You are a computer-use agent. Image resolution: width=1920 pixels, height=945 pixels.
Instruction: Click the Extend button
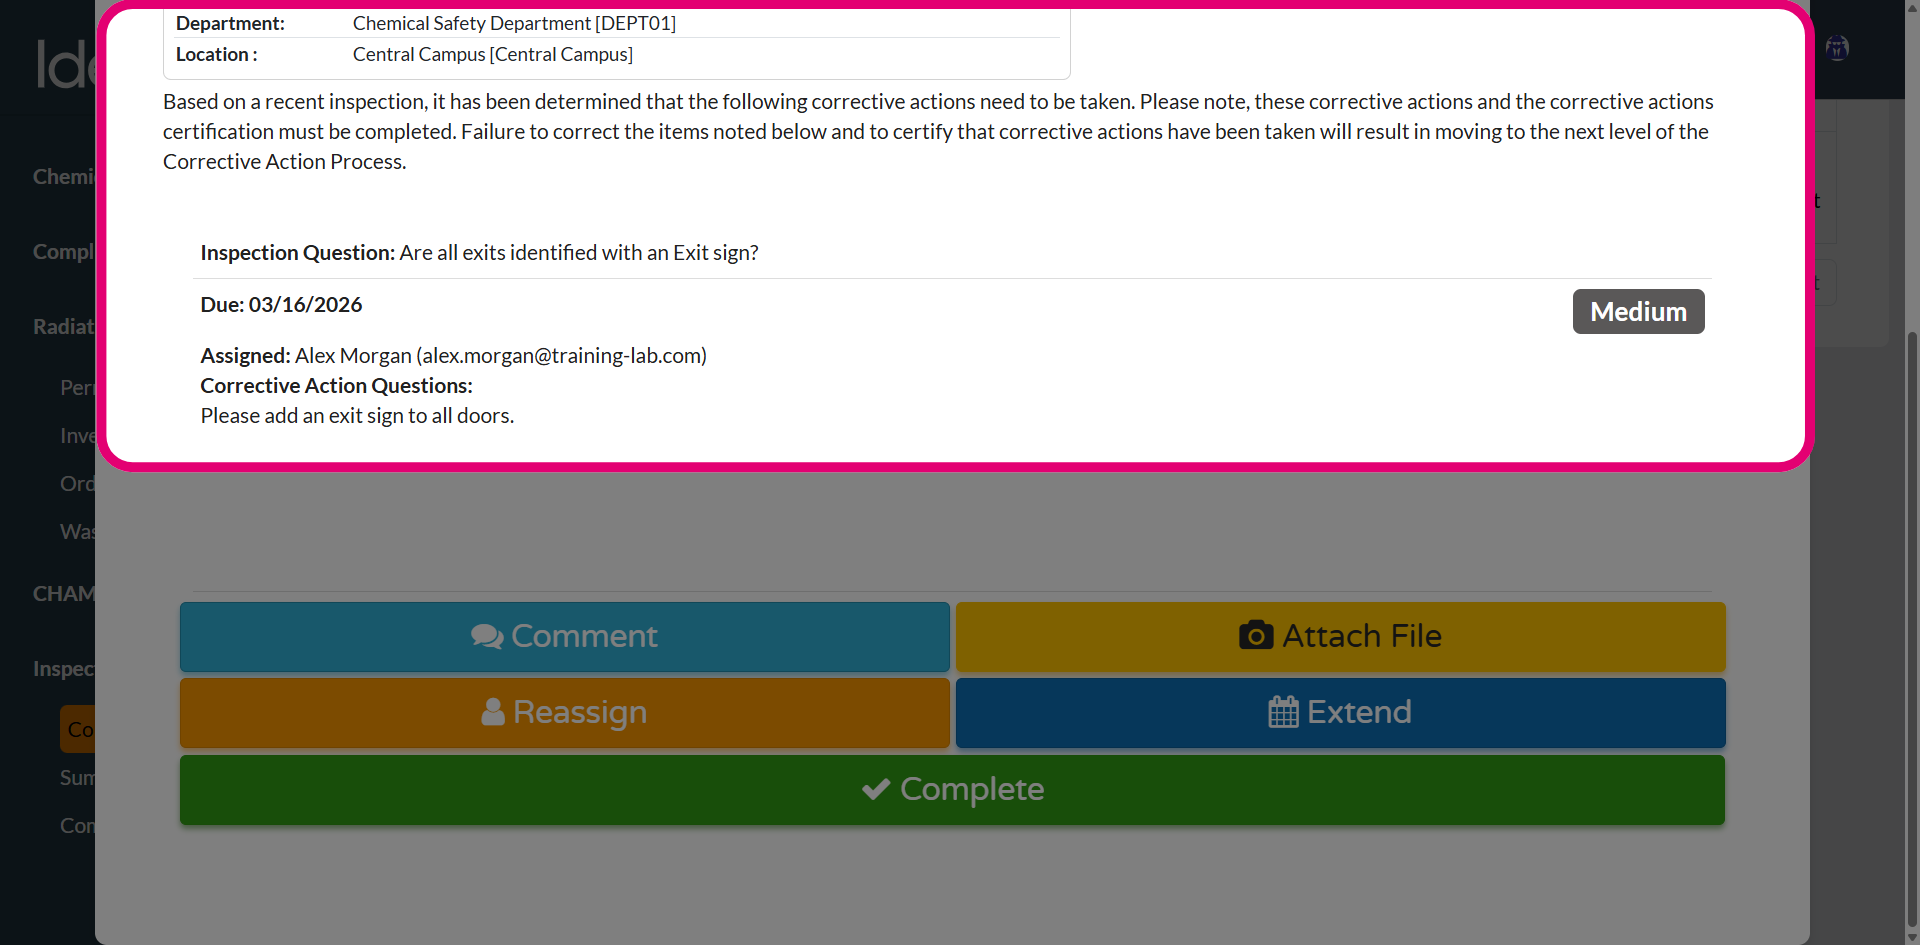[x=1341, y=713]
